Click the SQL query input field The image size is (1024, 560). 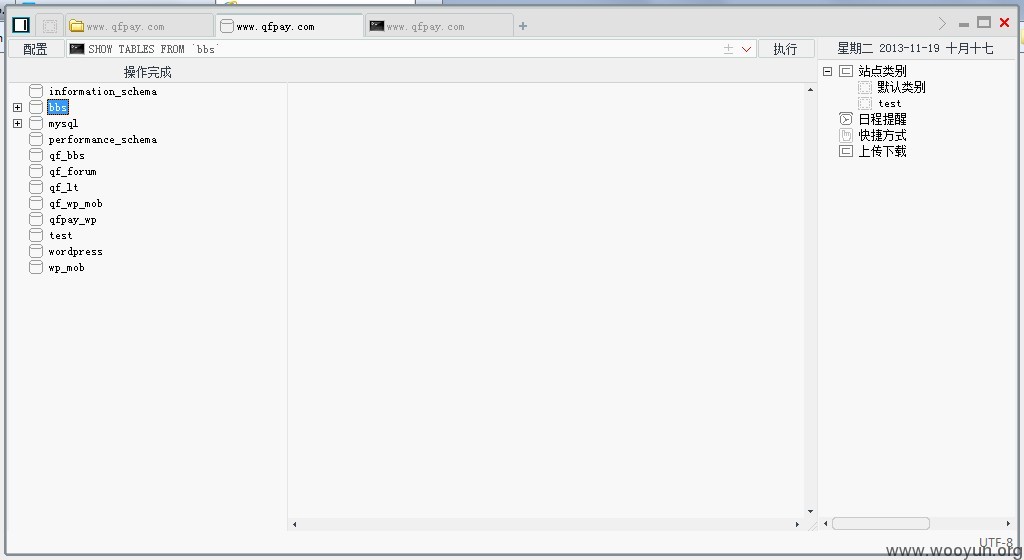pyautogui.click(x=411, y=49)
